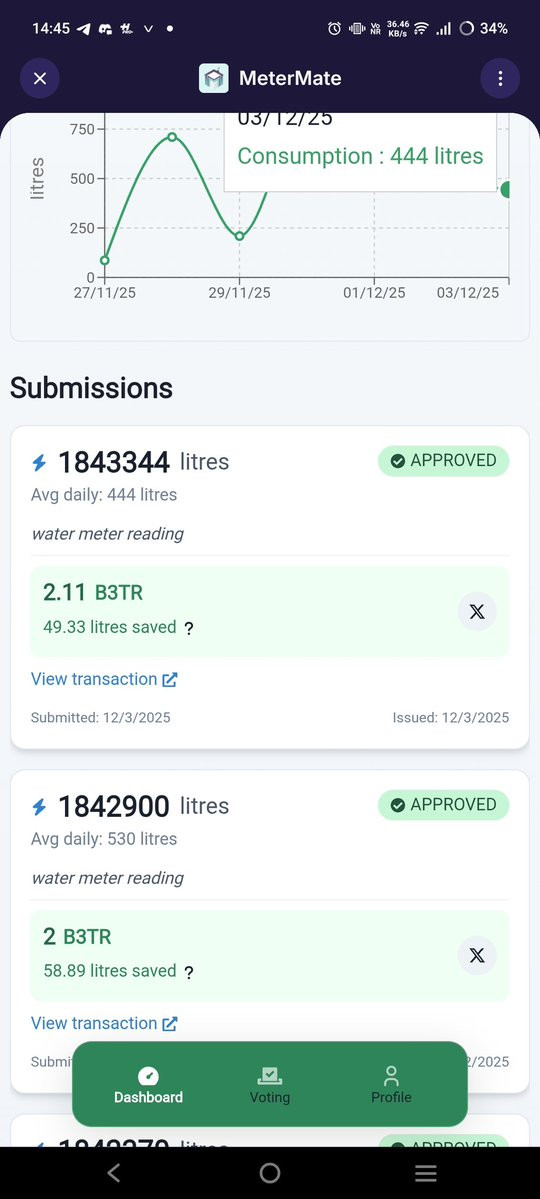Tap the MeterMate logo icon
Screen dimensions: 540x1199
click(213, 78)
